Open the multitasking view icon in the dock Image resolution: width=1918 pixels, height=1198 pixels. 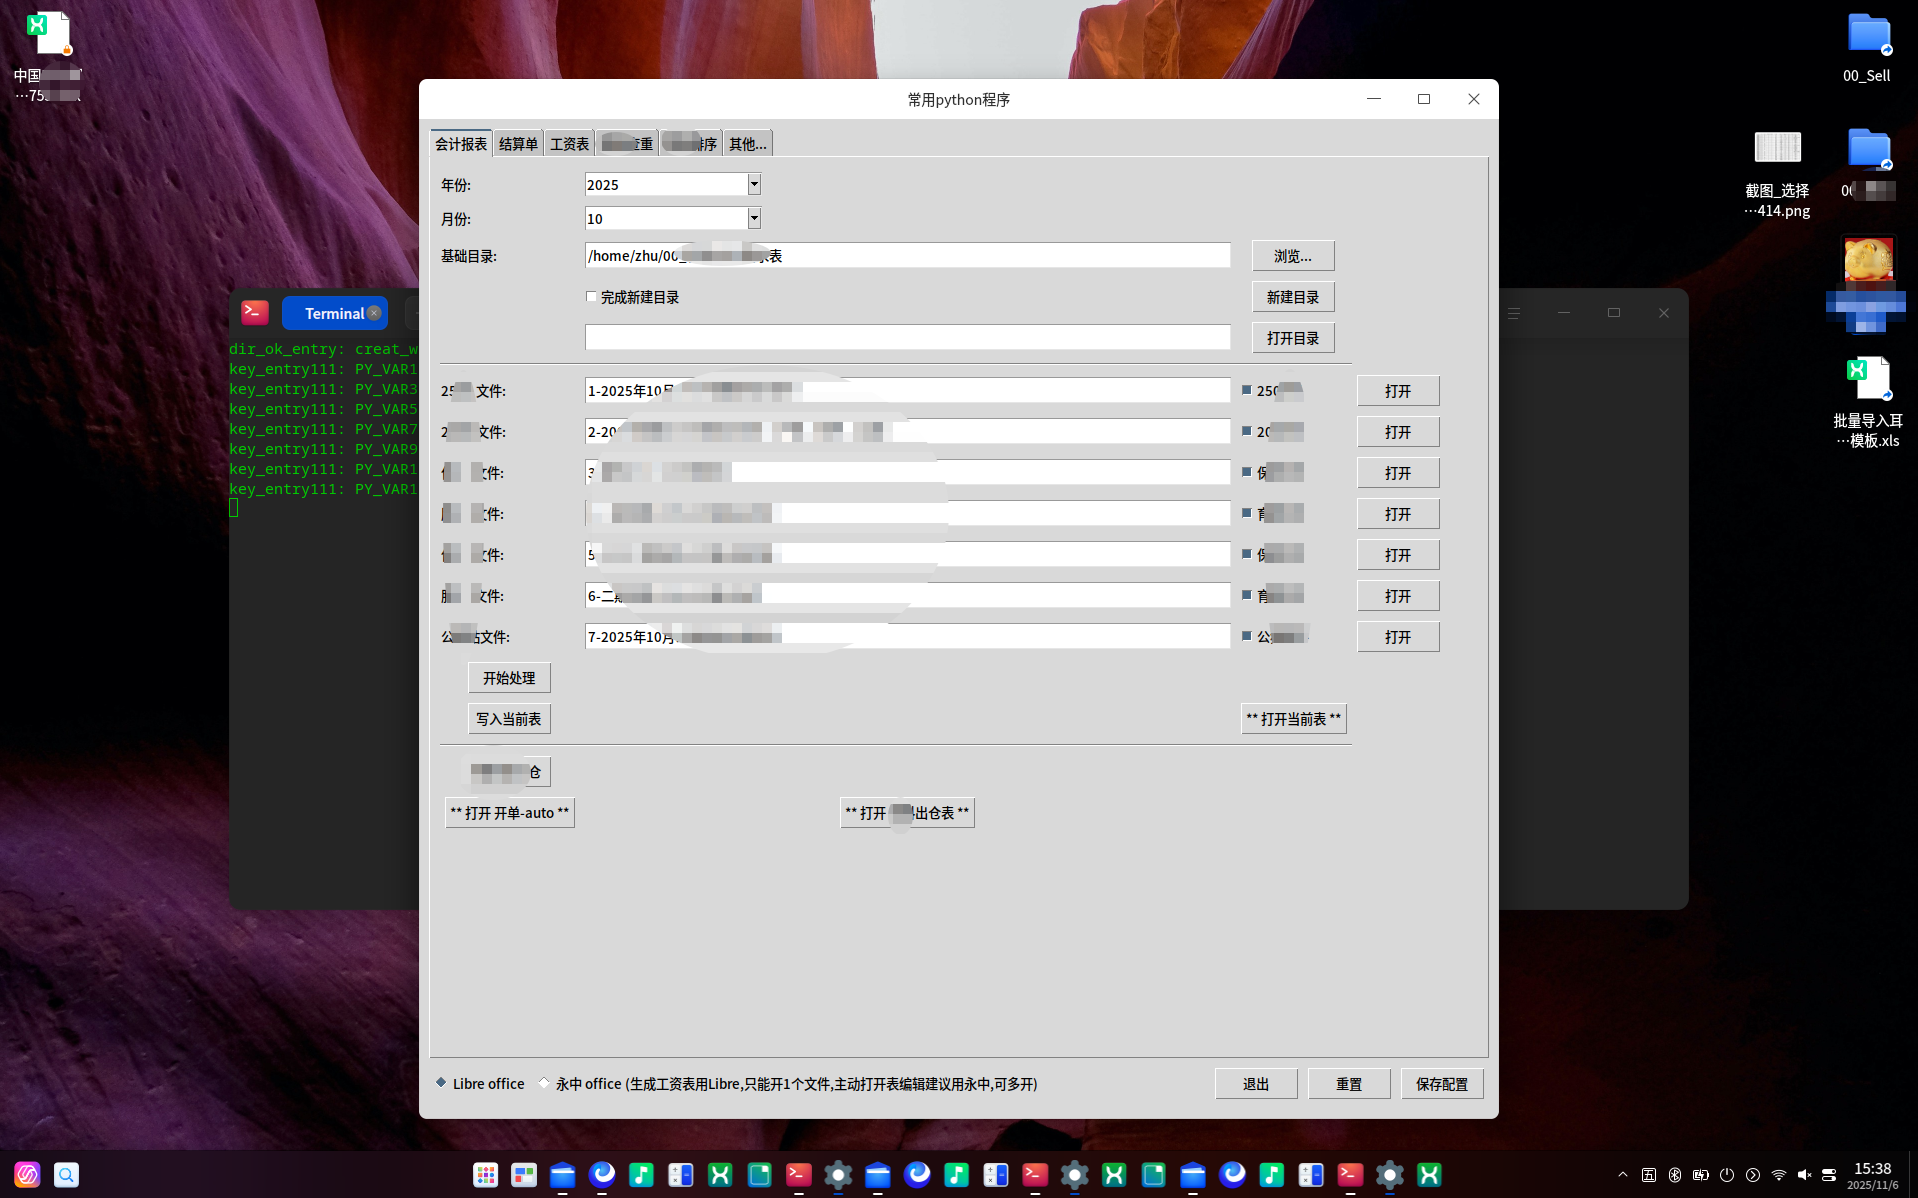pyautogui.click(x=524, y=1175)
